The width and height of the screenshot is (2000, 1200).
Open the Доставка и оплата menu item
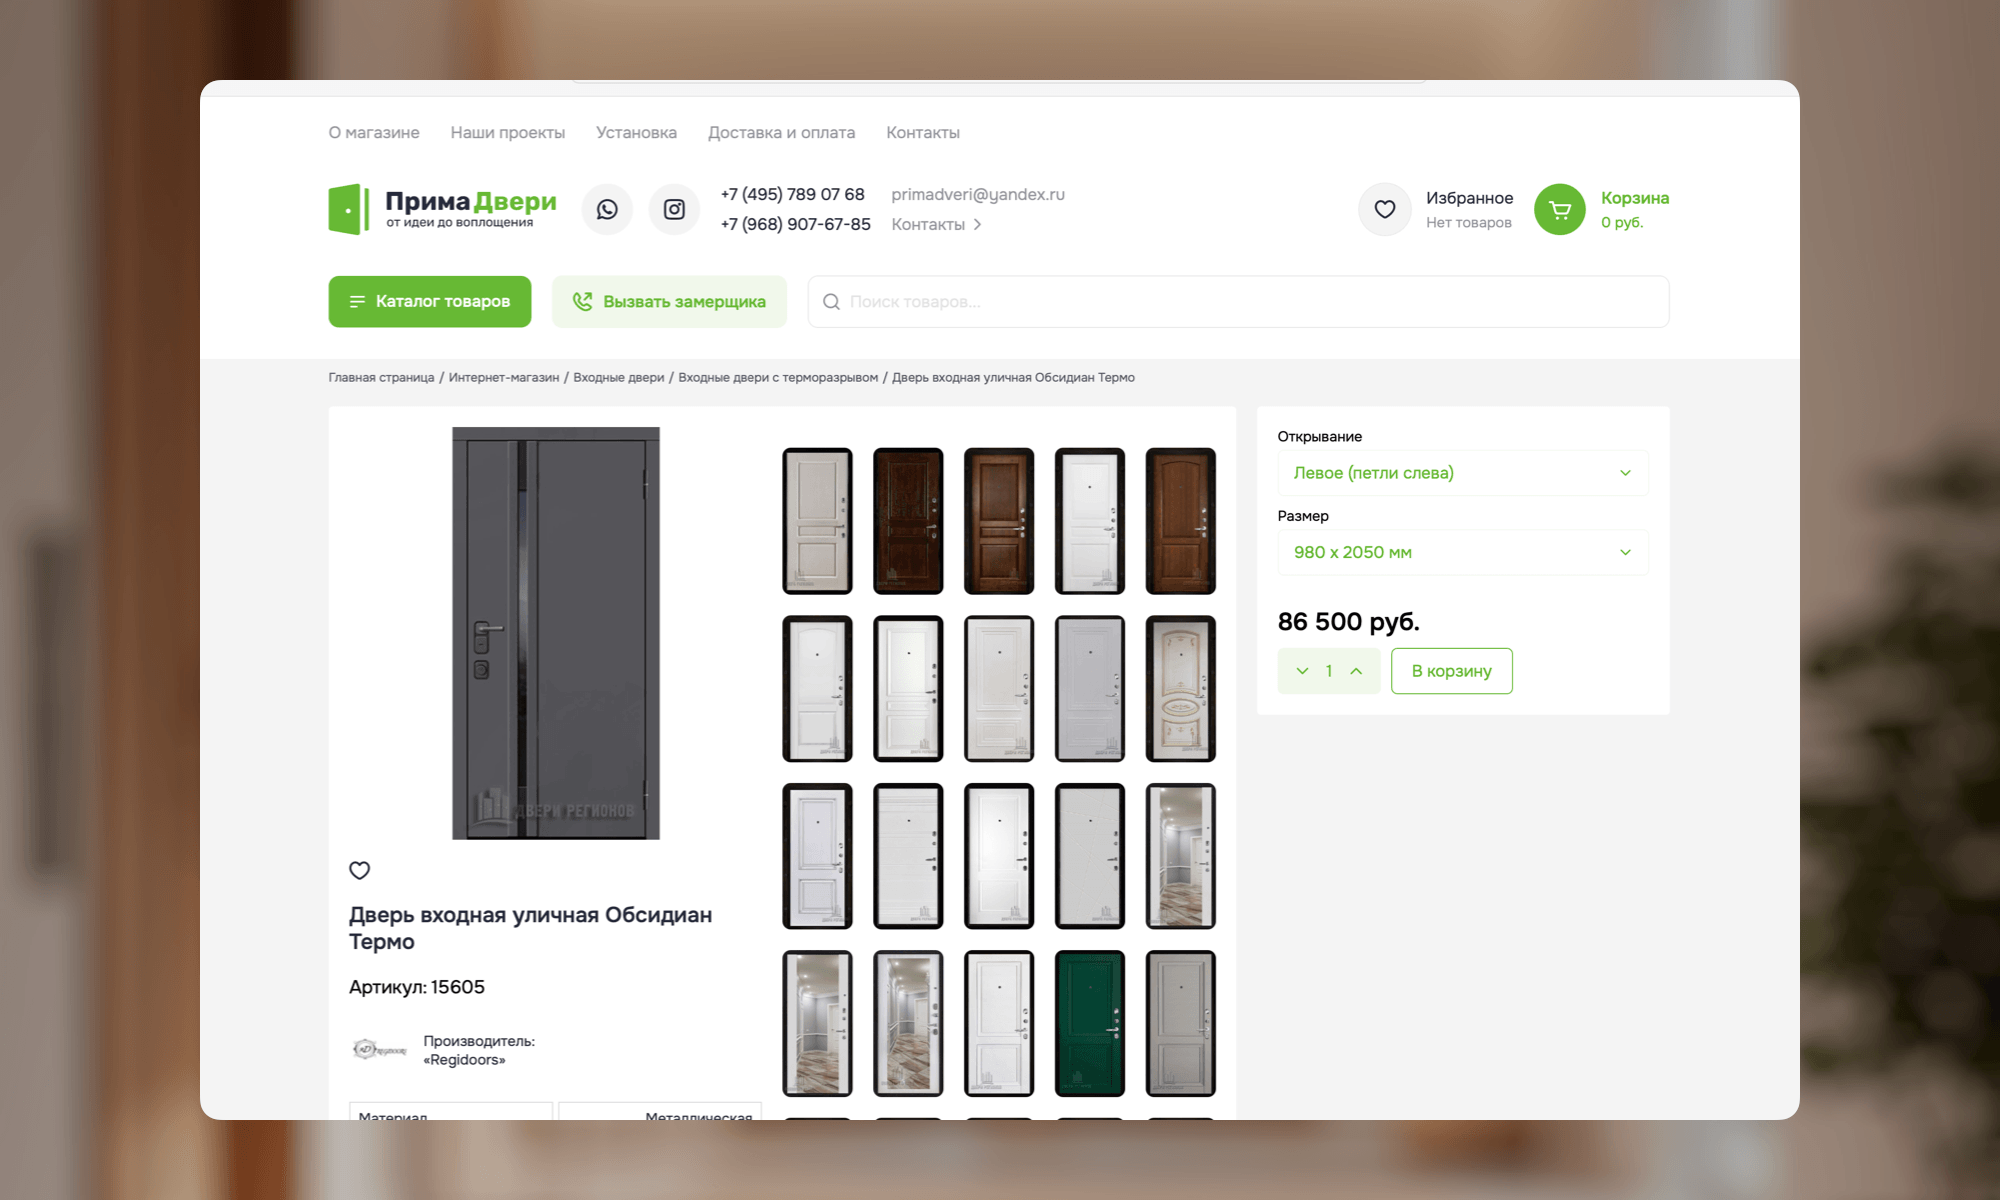click(781, 133)
